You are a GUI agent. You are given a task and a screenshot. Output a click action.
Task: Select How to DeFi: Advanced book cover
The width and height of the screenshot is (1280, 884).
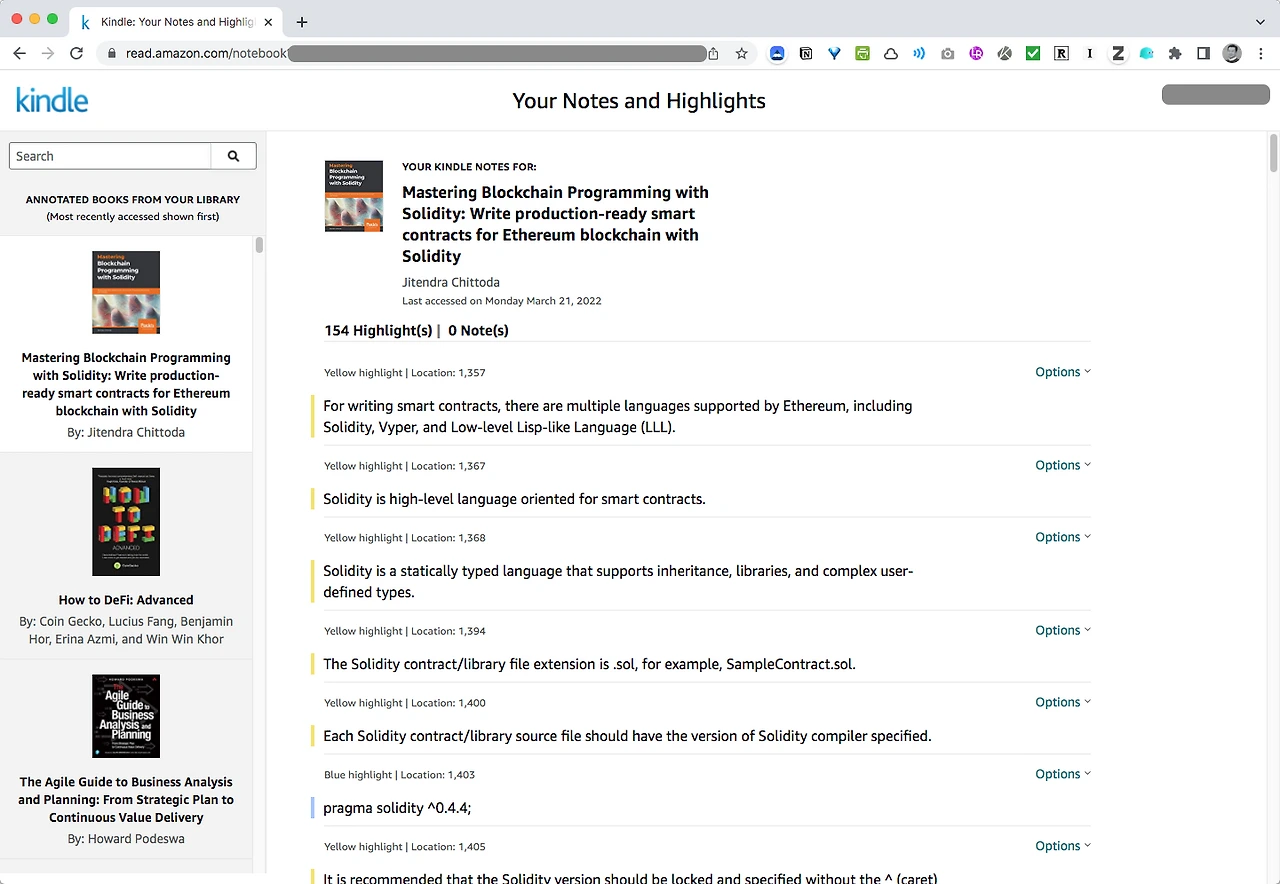126,522
